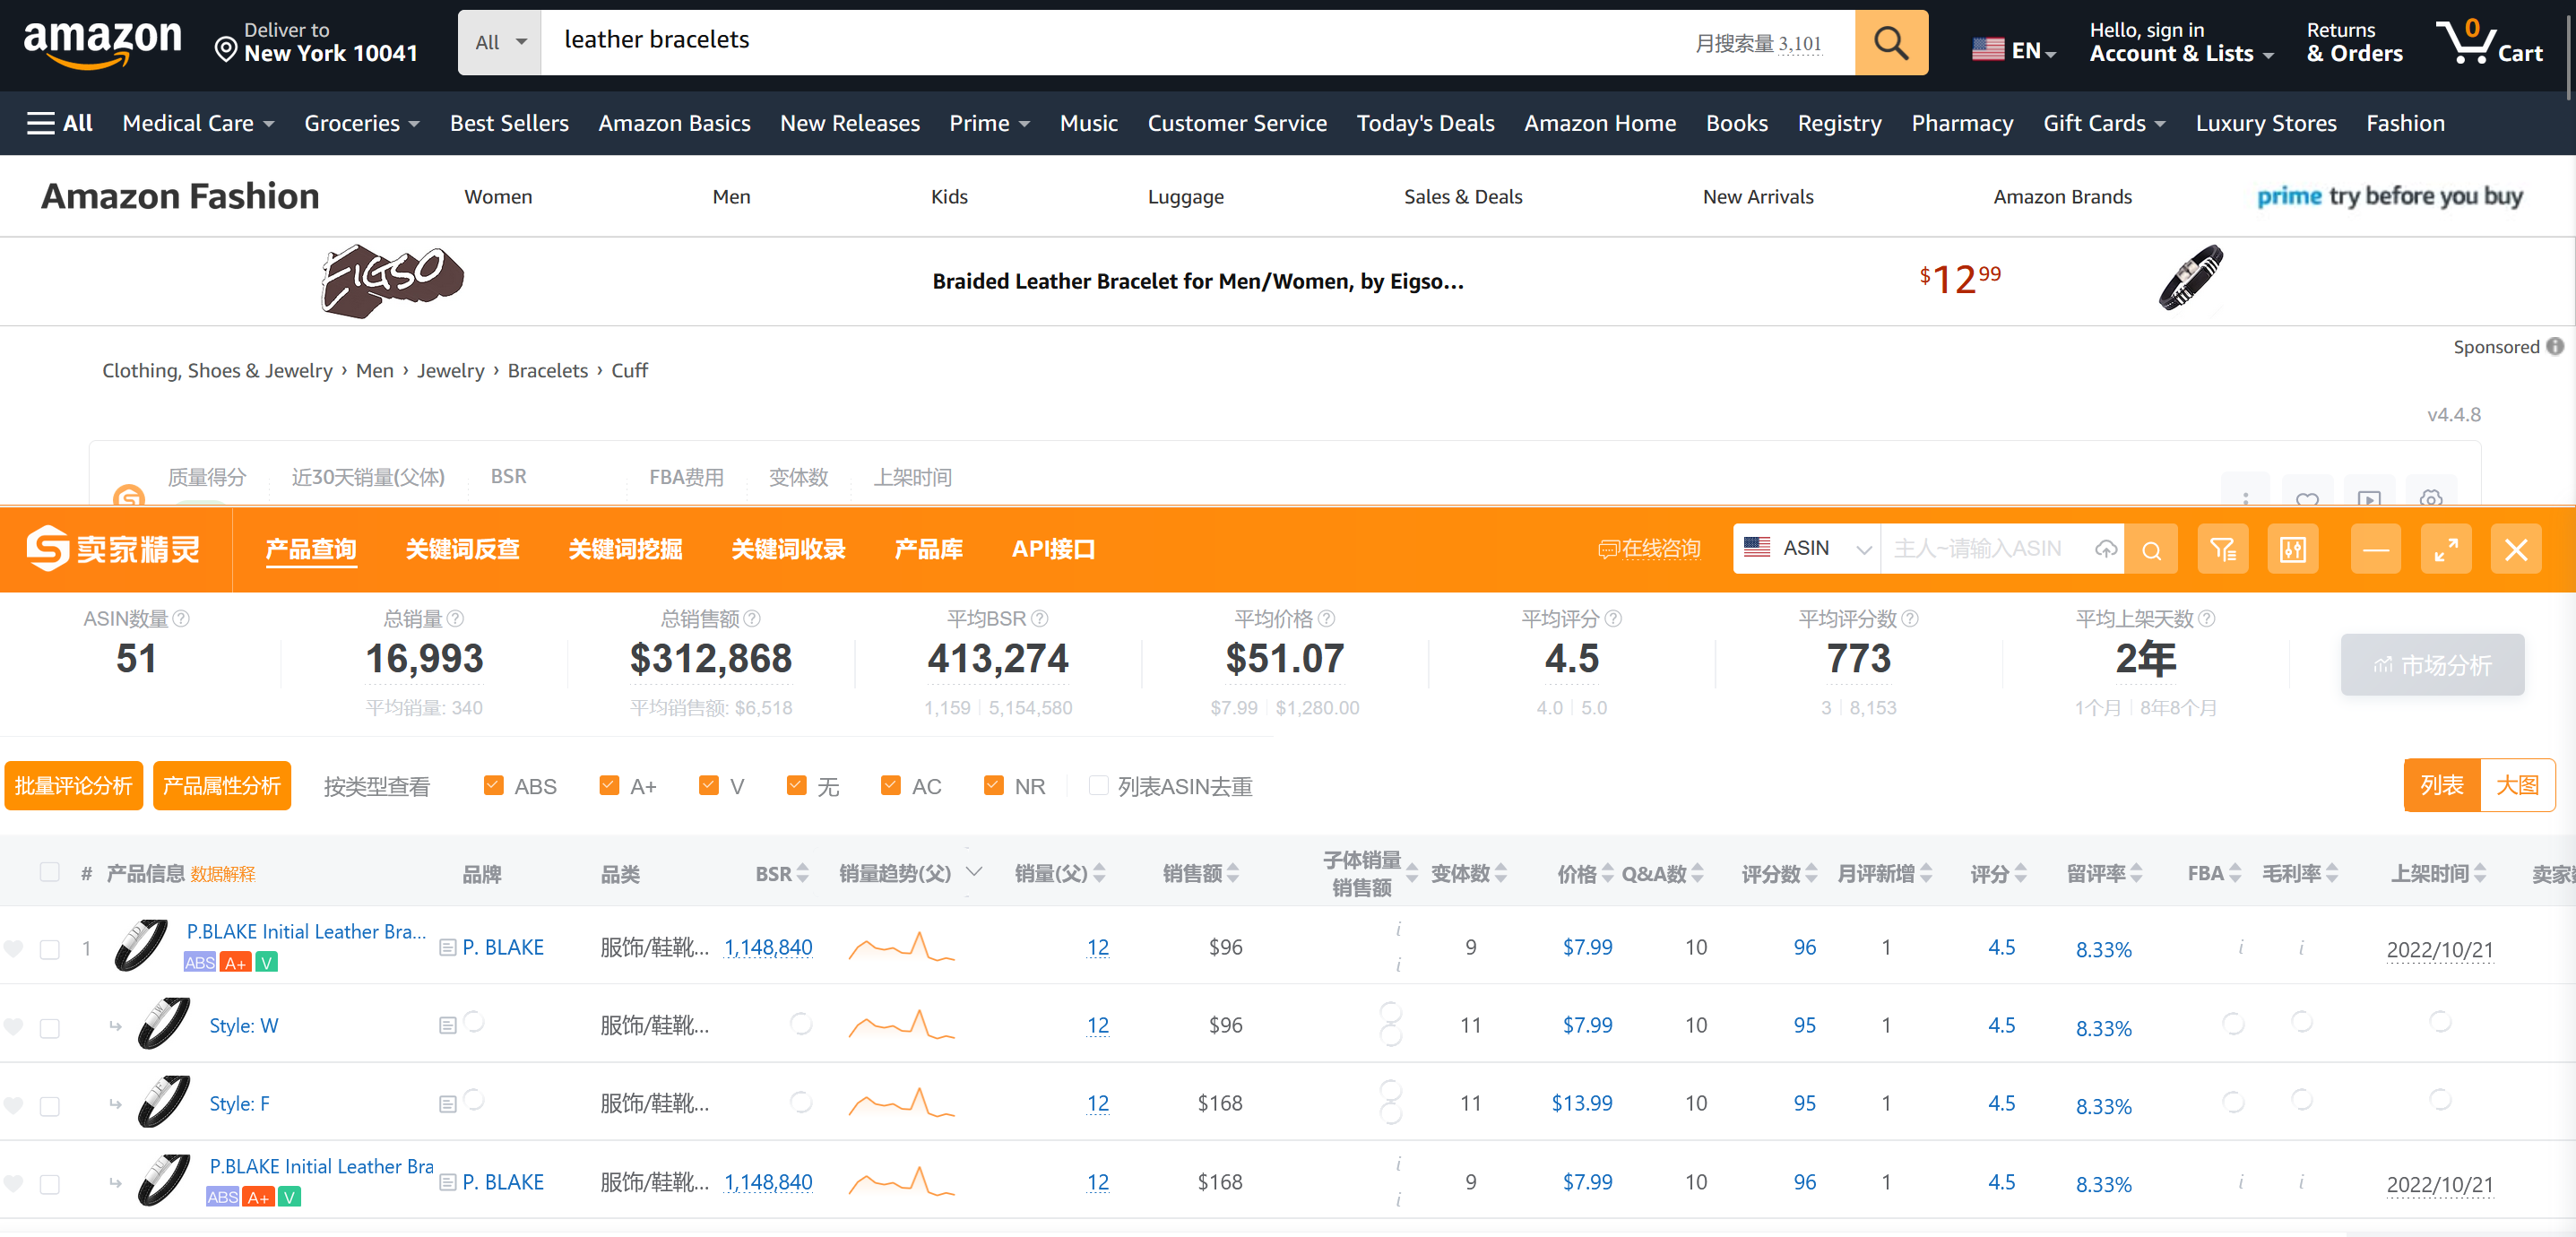Open the shopping Cart icon
The width and height of the screenshot is (2576, 1237).
click(2488, 42)
